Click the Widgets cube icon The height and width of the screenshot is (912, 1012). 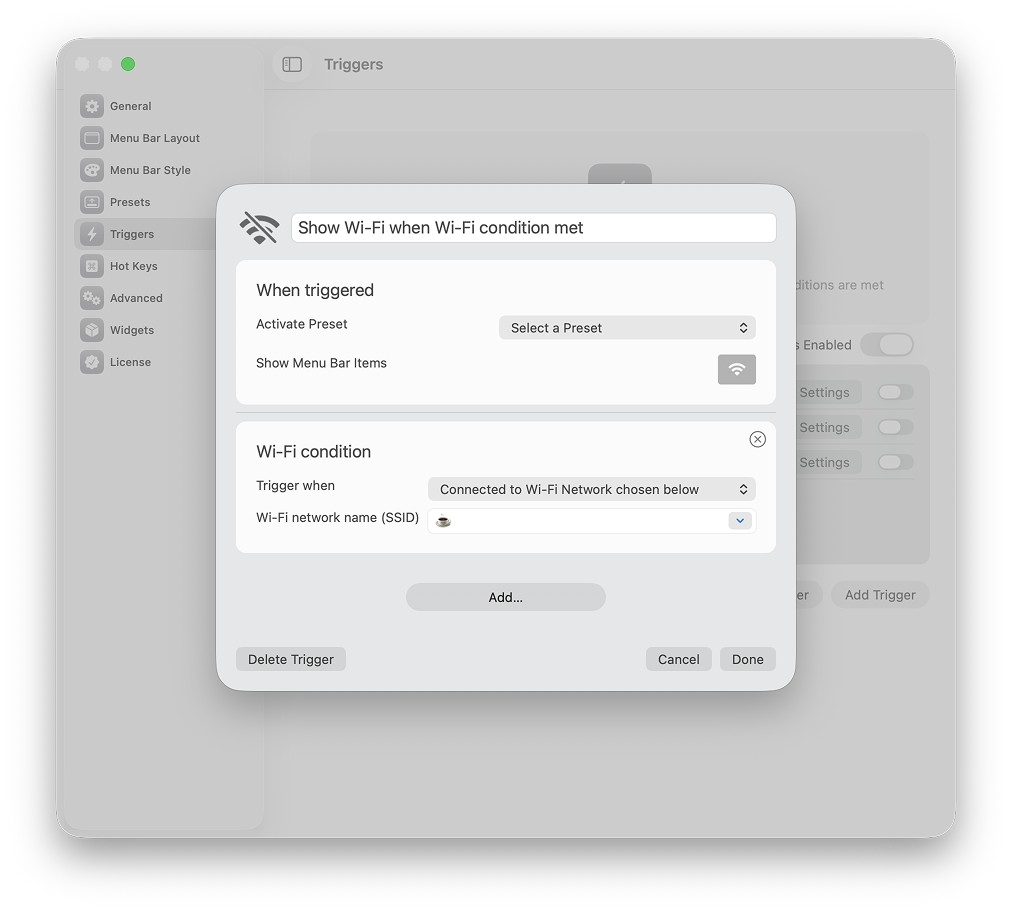pyautogui.click(x=92, y=330)
